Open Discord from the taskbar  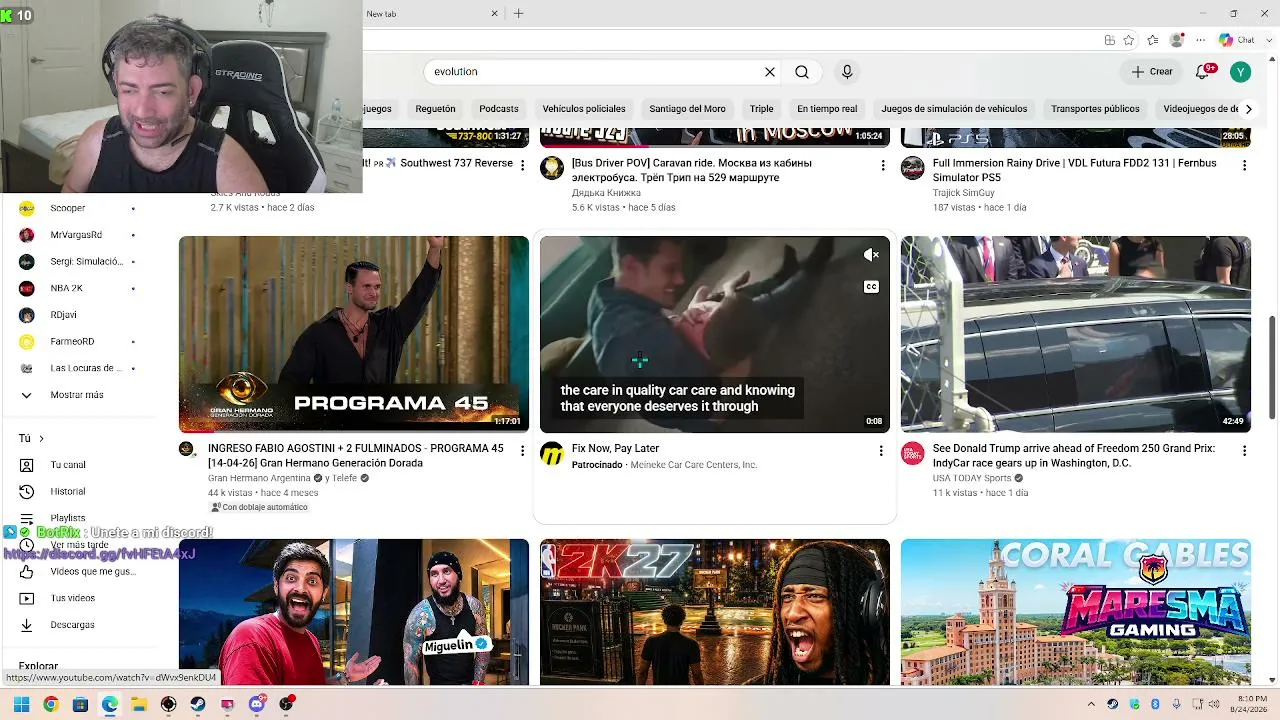[x=257, y=704]
